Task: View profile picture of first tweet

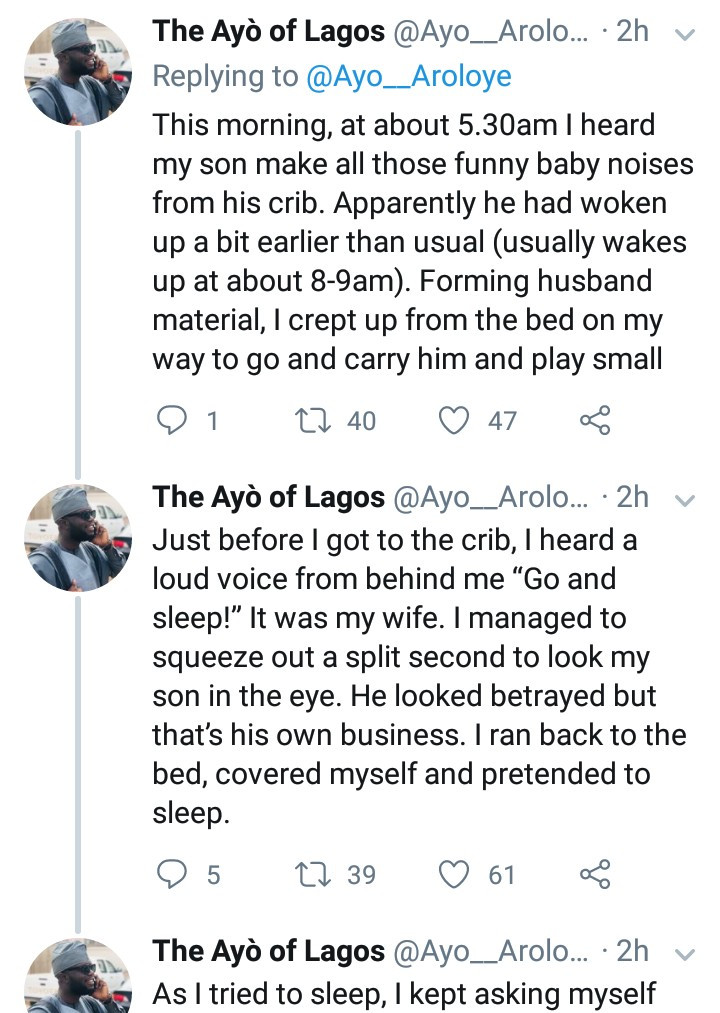Action: pyautogui.click(x=78, y=72)
